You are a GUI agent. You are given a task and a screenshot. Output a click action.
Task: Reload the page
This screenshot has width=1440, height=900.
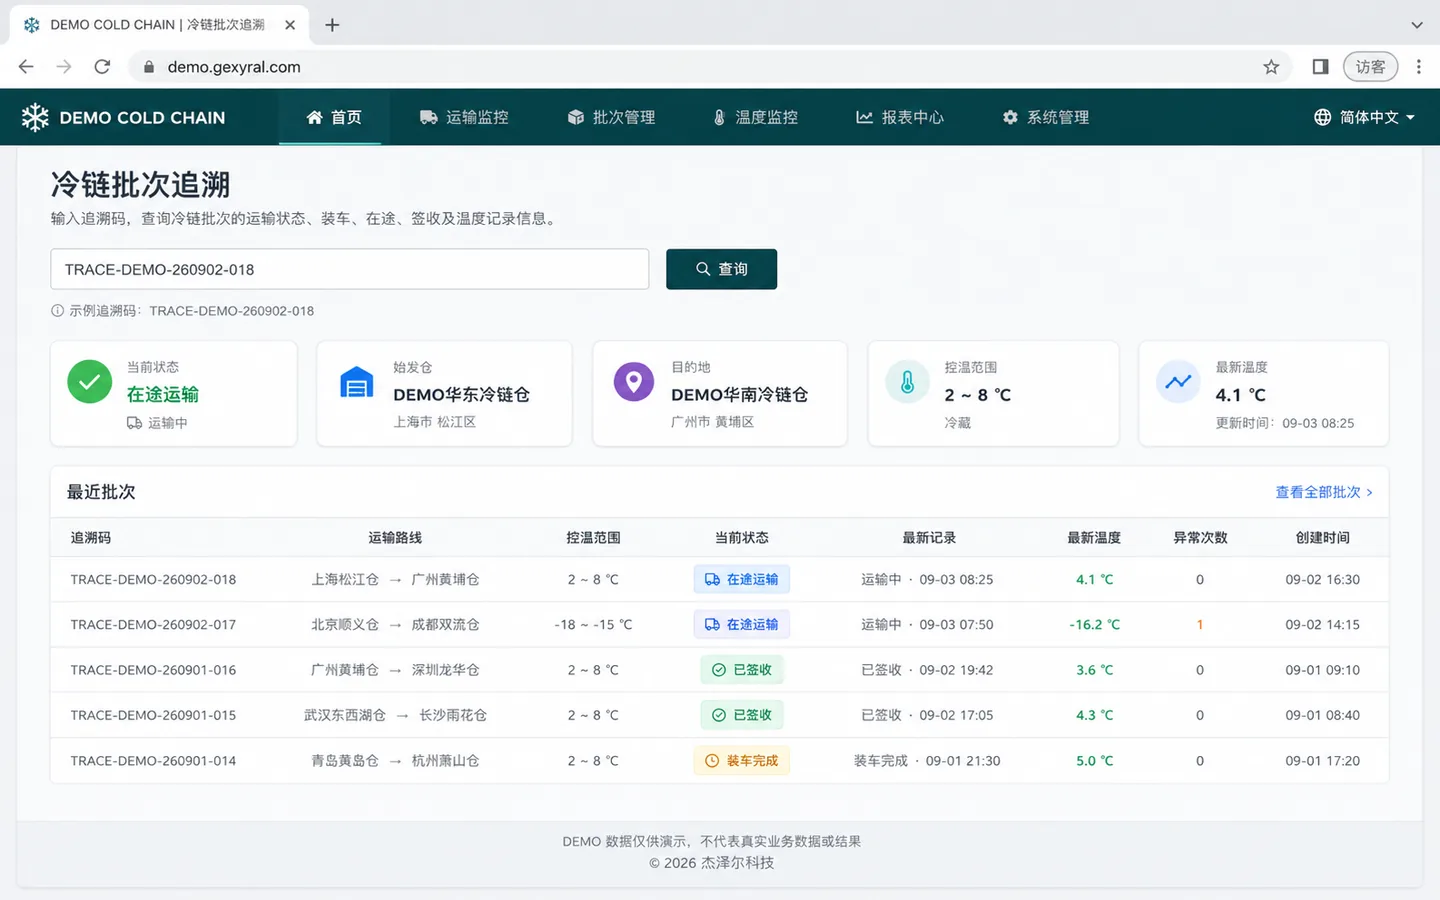[x=102, y=67]
